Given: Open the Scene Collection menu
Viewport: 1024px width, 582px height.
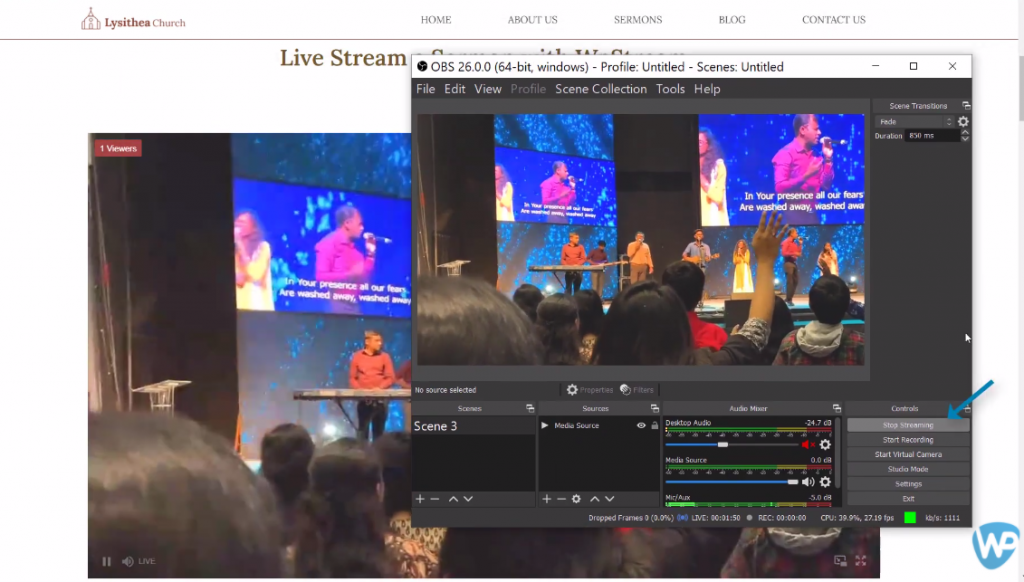Looking at the screenshot, I should (x=600, y=89).
